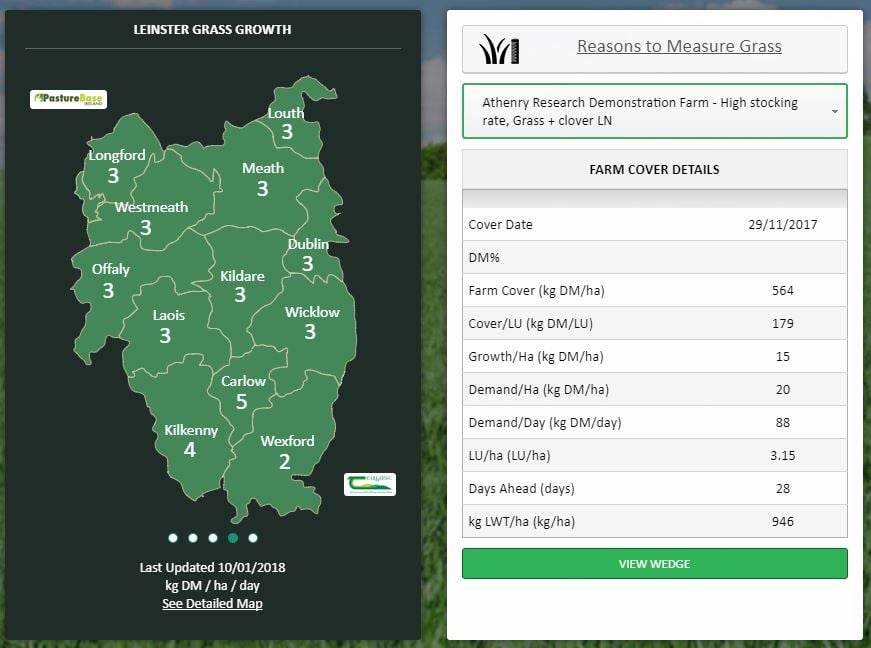
Task: Select Longford county on the map
Action: [x=115, y=166]
